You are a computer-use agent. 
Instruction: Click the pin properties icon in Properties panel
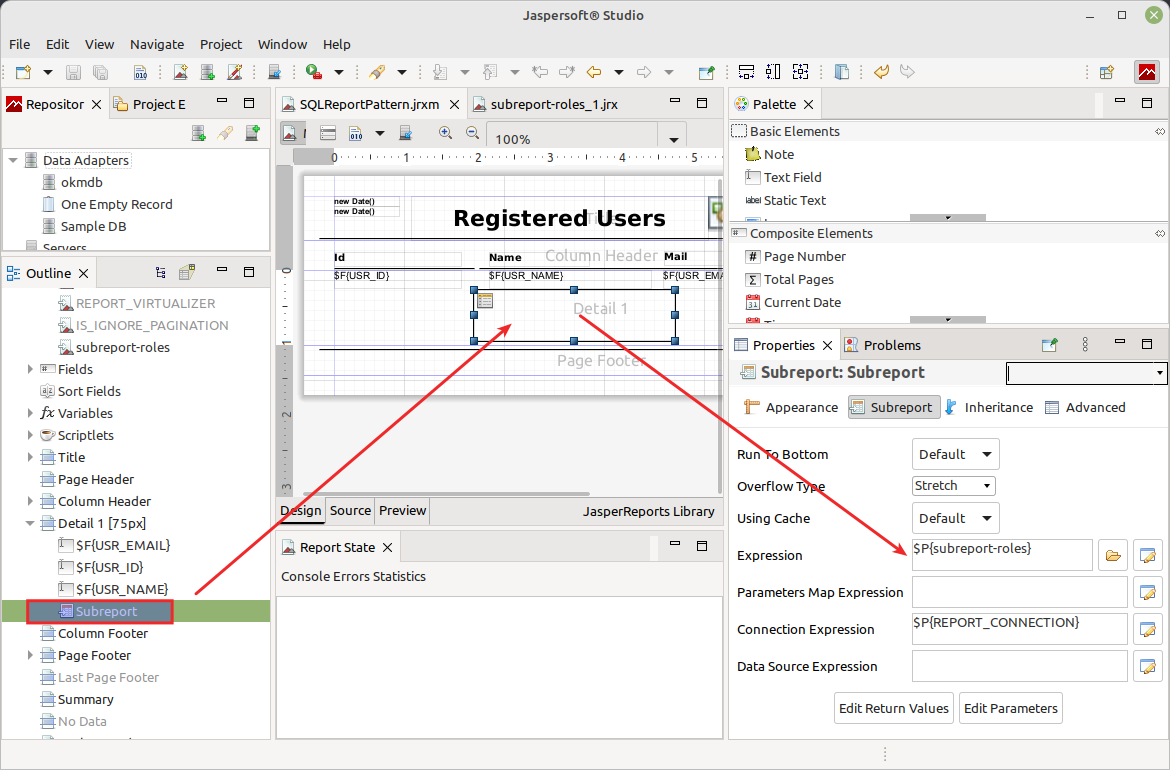coord(1050,345)
